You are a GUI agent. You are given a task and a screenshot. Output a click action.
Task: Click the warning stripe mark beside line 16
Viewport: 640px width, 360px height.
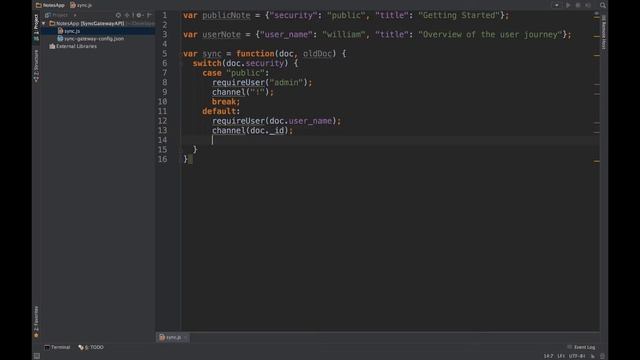(596, 162)
